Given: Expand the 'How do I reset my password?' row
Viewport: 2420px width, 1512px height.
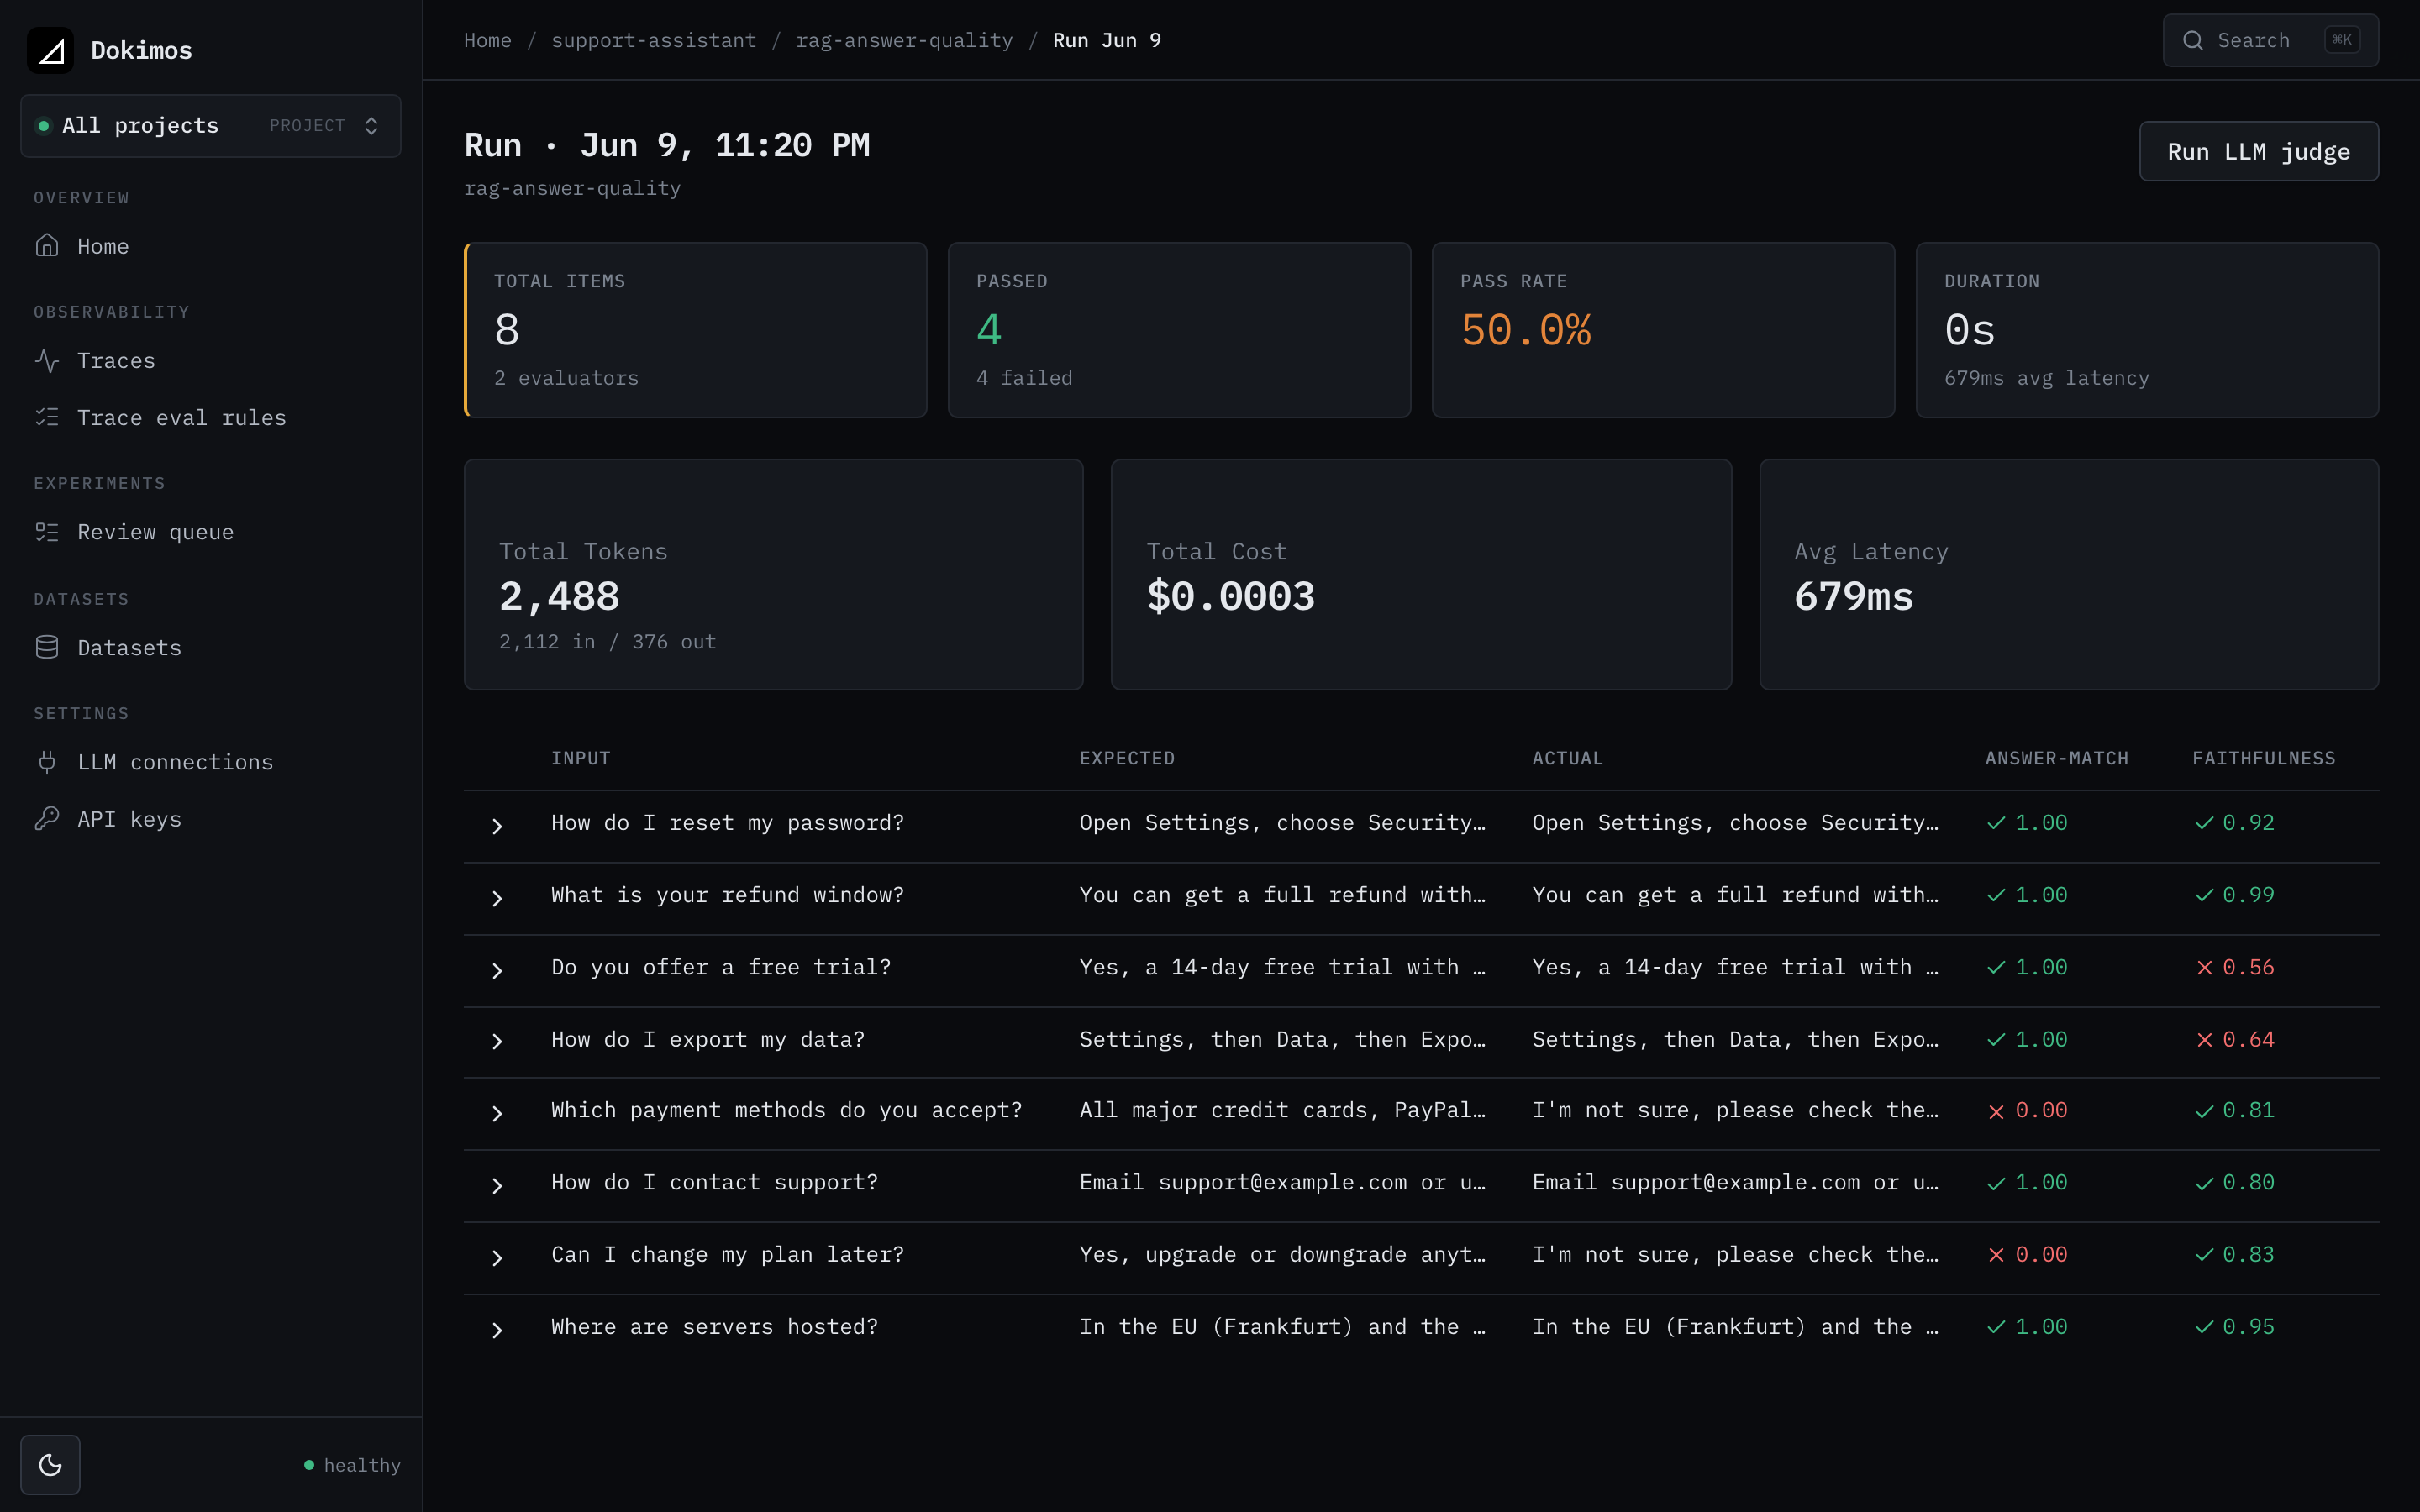Looking at the screenshot, I should tap(497, 826).
